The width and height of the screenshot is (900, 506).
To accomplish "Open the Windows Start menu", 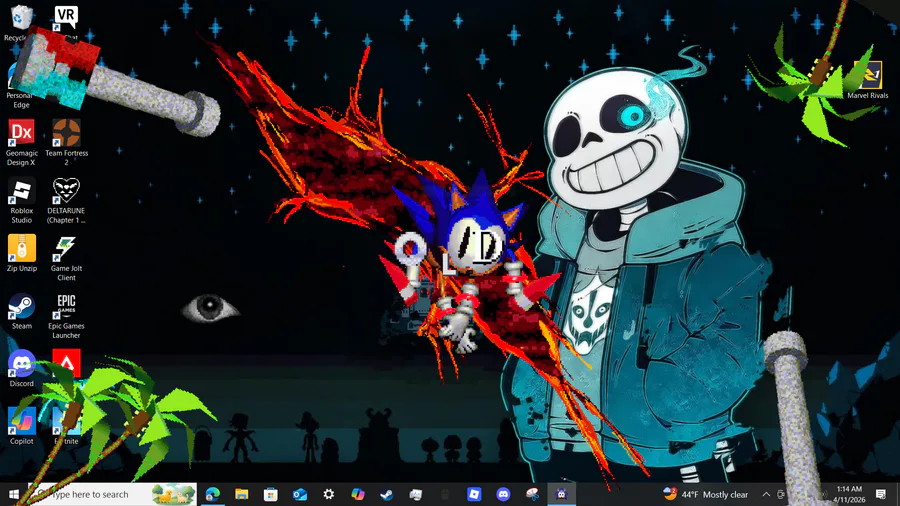I will coord(14,494).
